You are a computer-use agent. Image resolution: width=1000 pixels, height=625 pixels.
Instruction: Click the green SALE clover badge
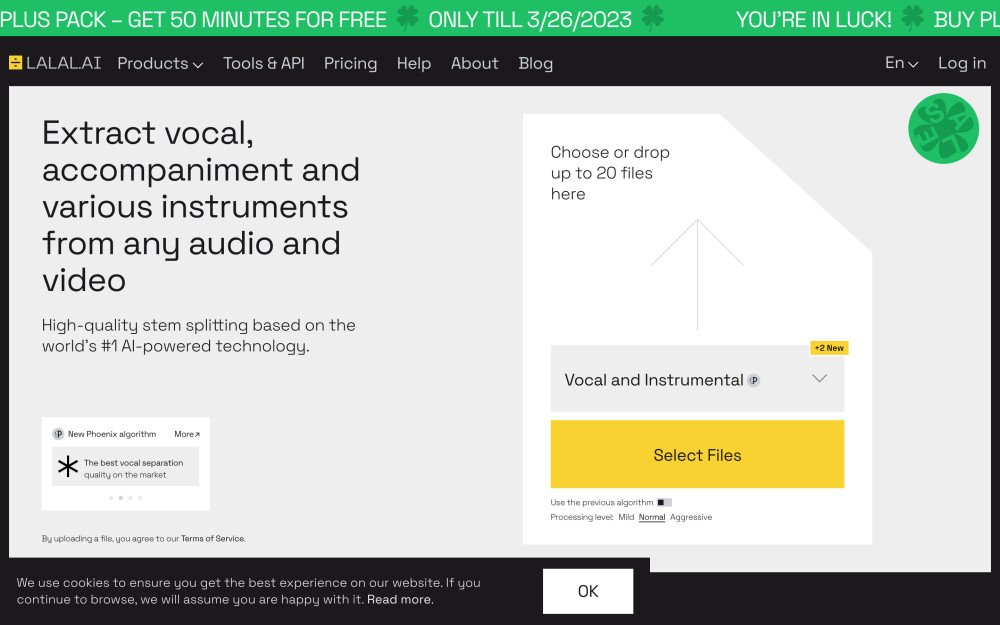coord(943,128)
